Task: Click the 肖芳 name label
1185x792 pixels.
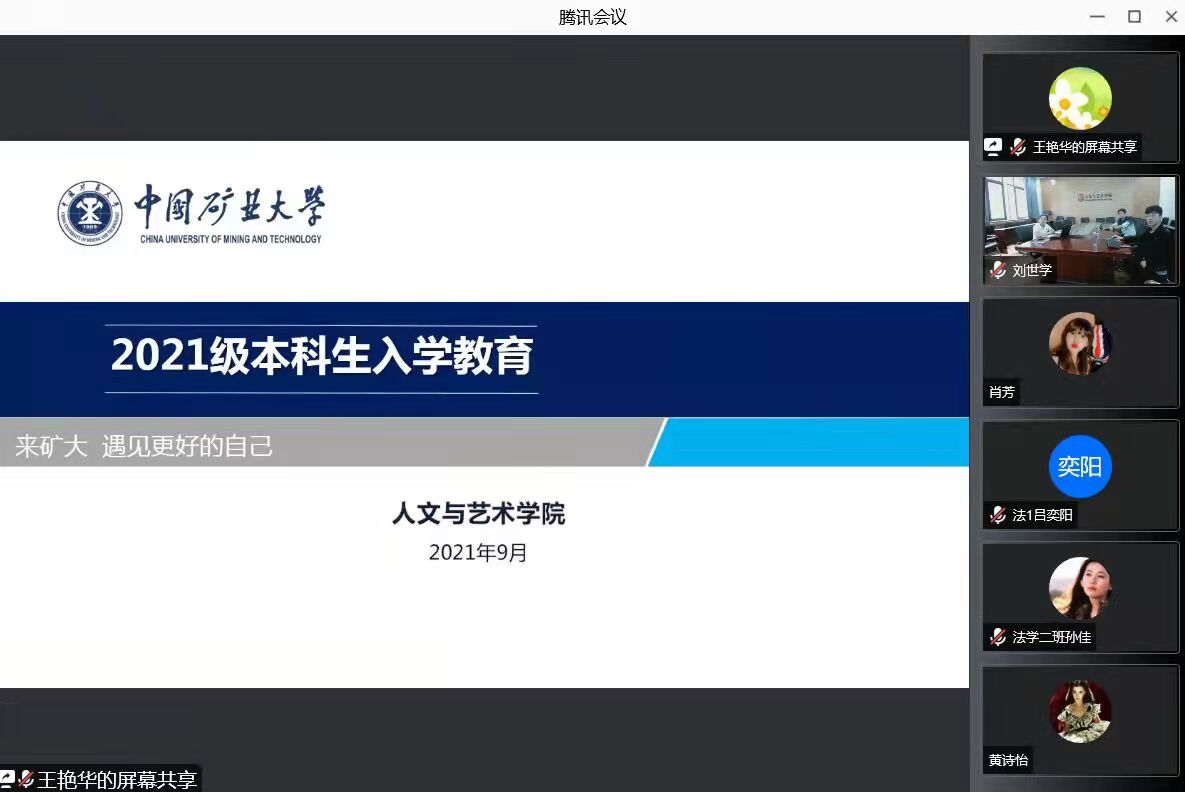Action: [x=1002, y=392]
